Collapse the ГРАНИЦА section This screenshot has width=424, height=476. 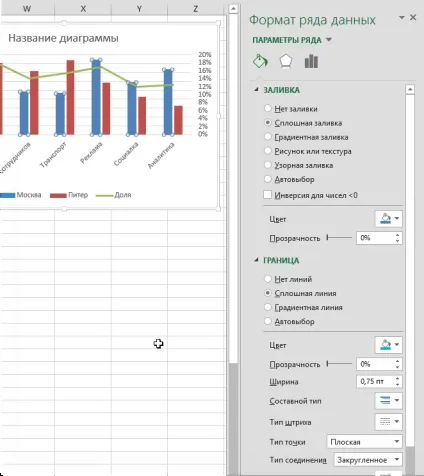(x=256, y=260)
